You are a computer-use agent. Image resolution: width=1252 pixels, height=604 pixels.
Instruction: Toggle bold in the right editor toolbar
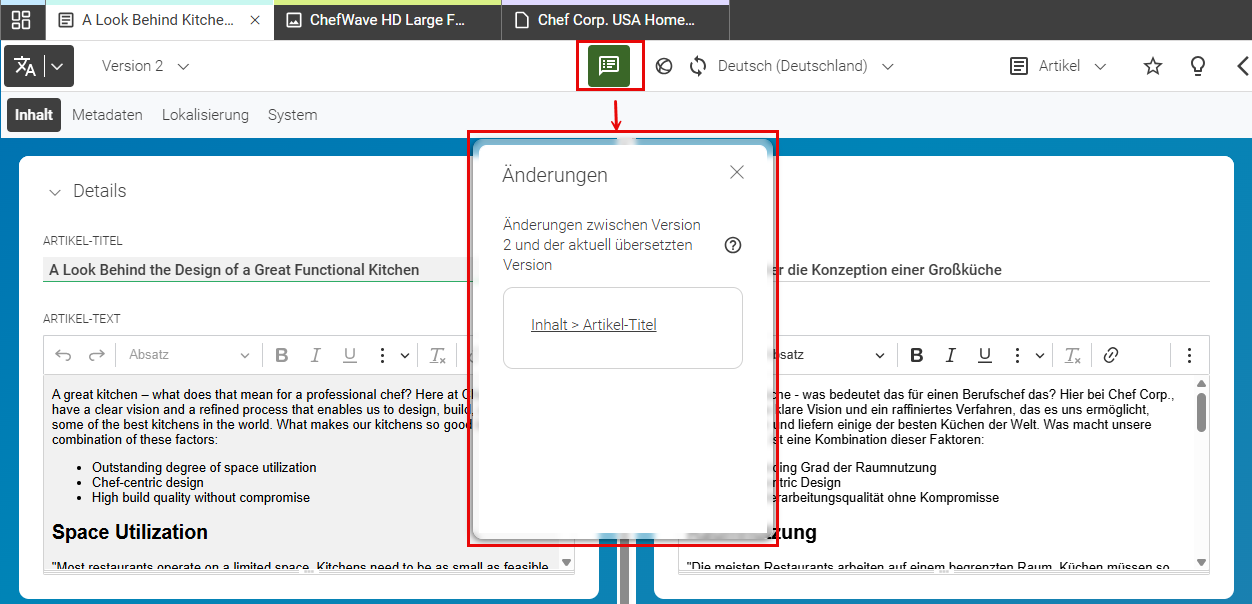pyautogui.click(x=916, y=355)
